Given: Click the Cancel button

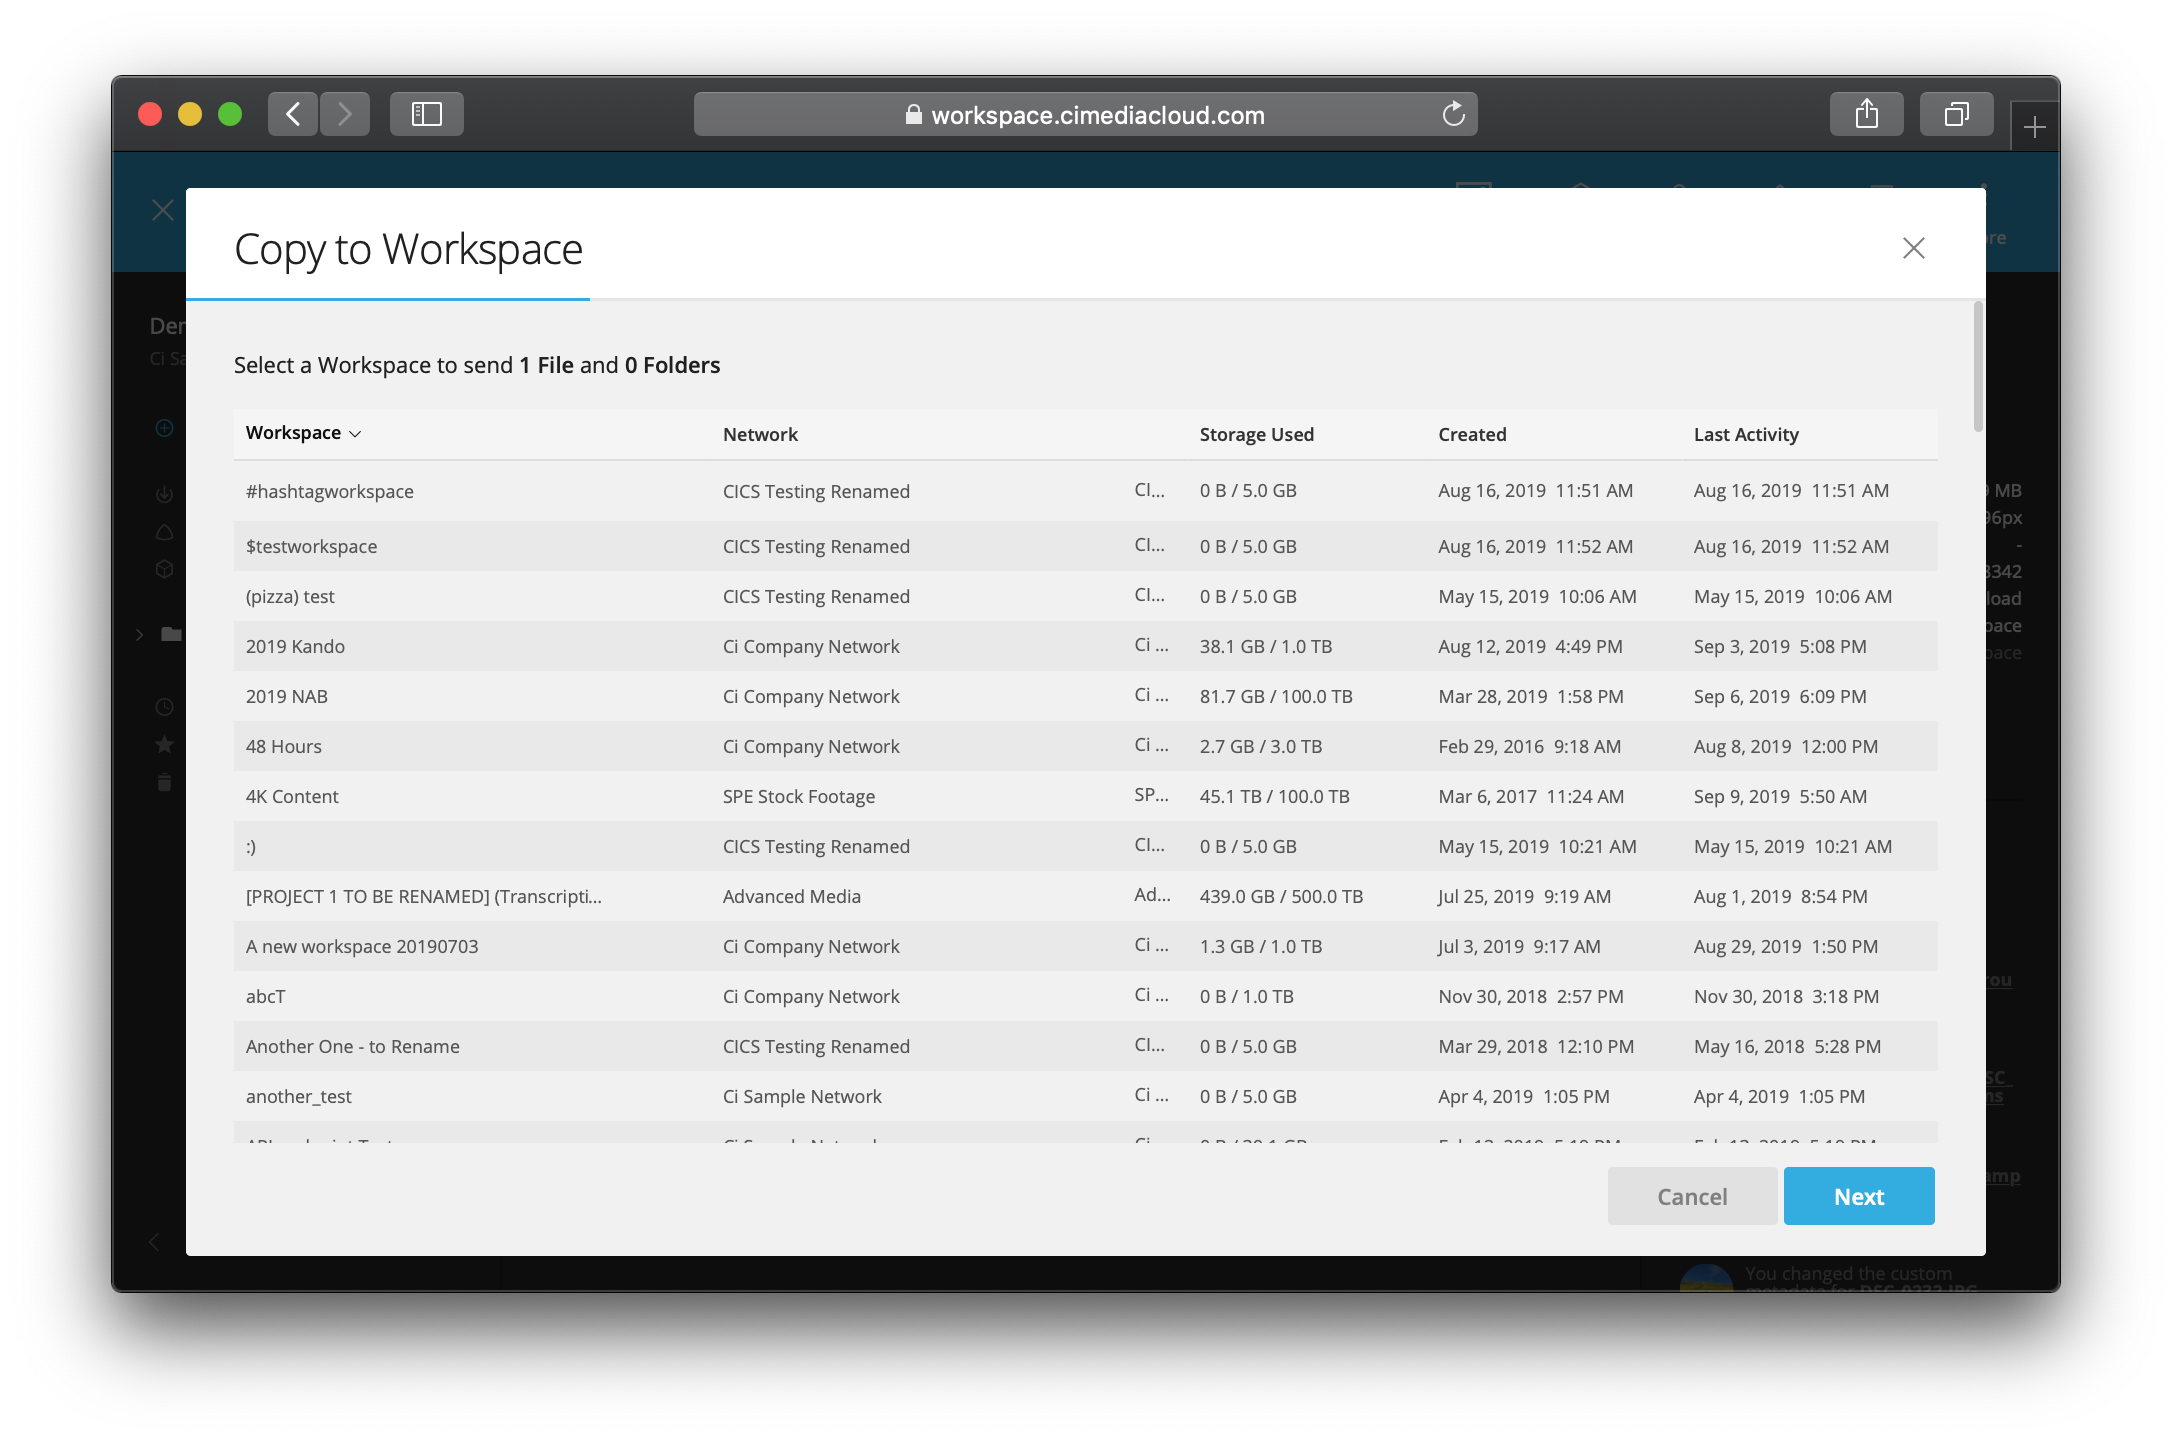Looking at the screenshot, I should 1692,1196.
